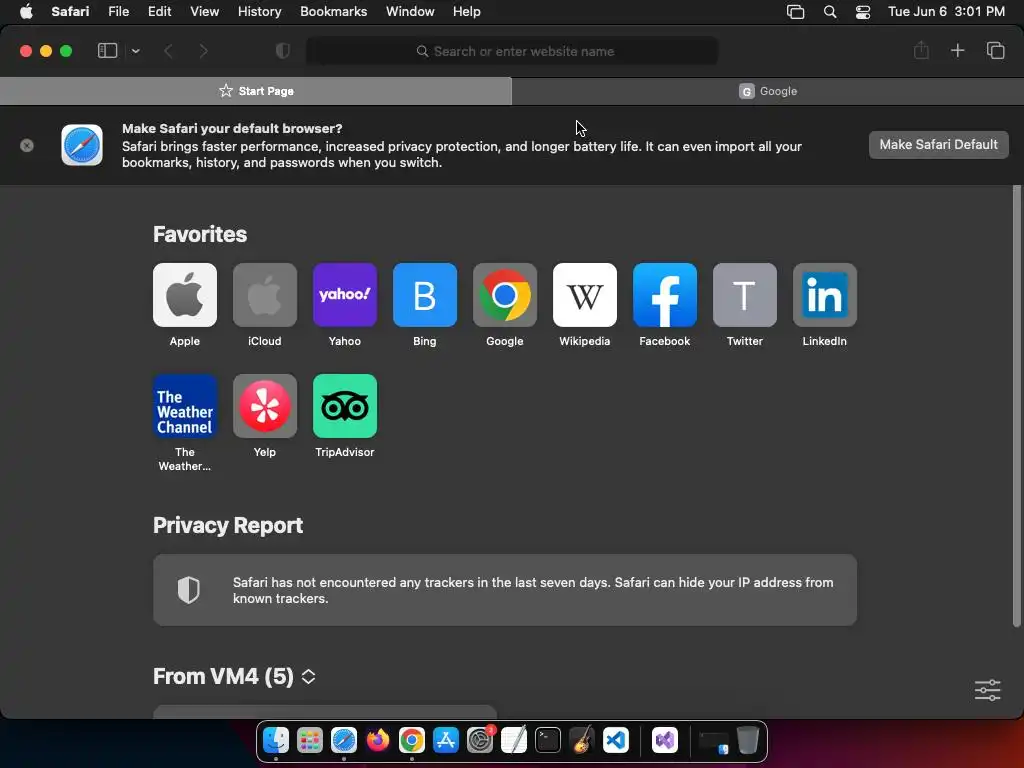Go forward with the forward arrow
The image size is (1024, 768).
pos(203,51)
